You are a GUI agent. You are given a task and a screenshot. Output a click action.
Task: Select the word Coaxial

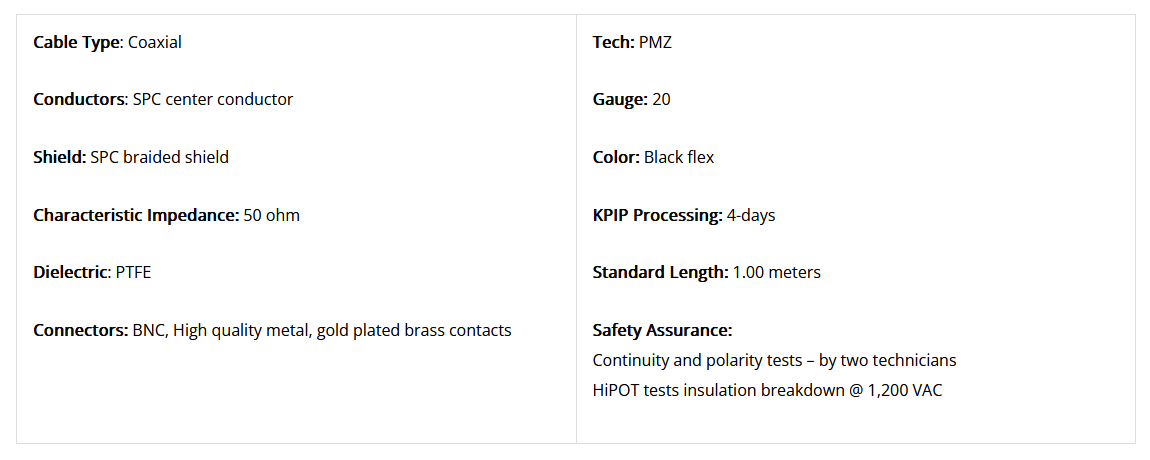click(x=155, y=43)
